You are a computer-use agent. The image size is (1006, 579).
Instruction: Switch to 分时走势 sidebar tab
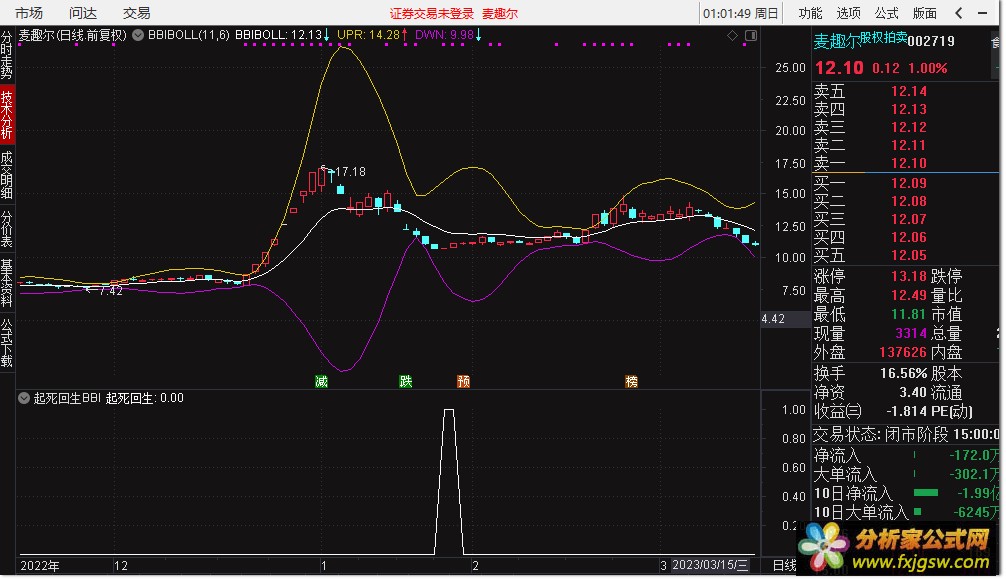6,54
